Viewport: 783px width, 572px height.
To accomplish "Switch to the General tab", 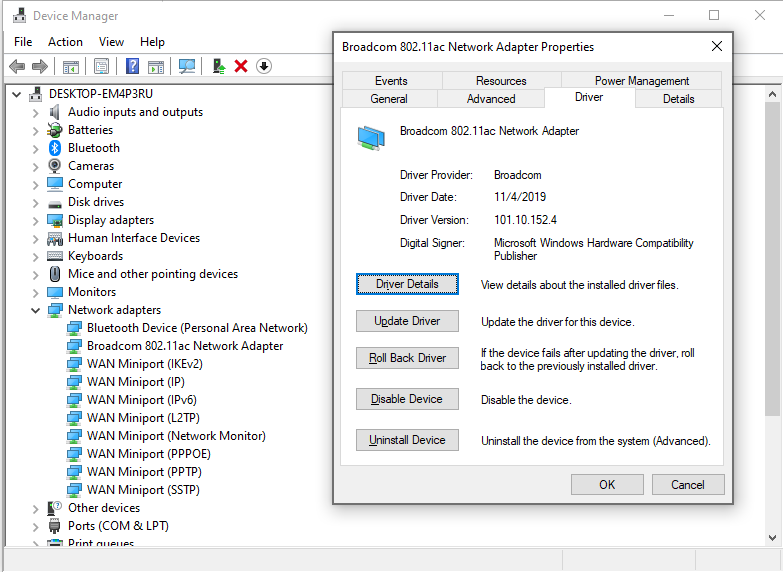I will click(x=389, y=98).
